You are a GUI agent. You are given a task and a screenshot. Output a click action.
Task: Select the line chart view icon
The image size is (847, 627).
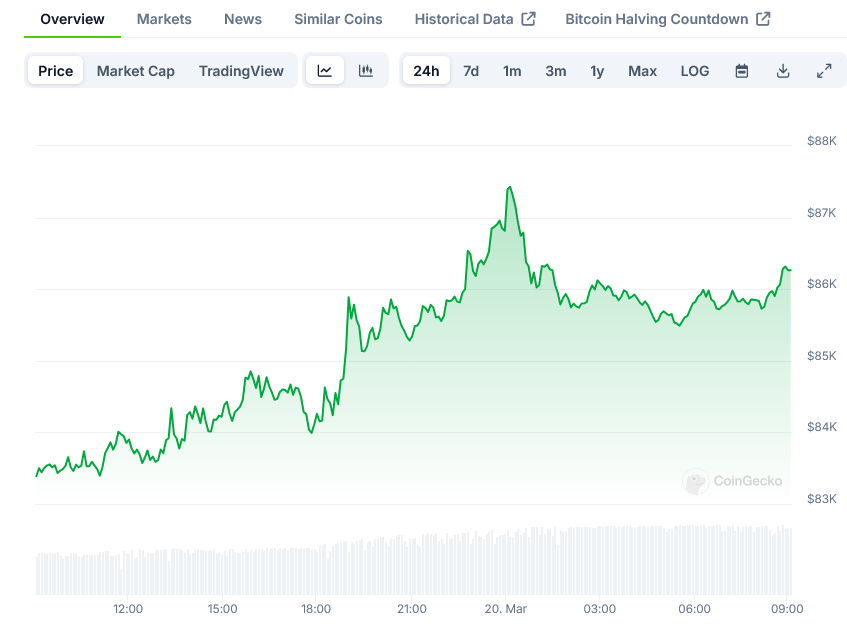325,71
